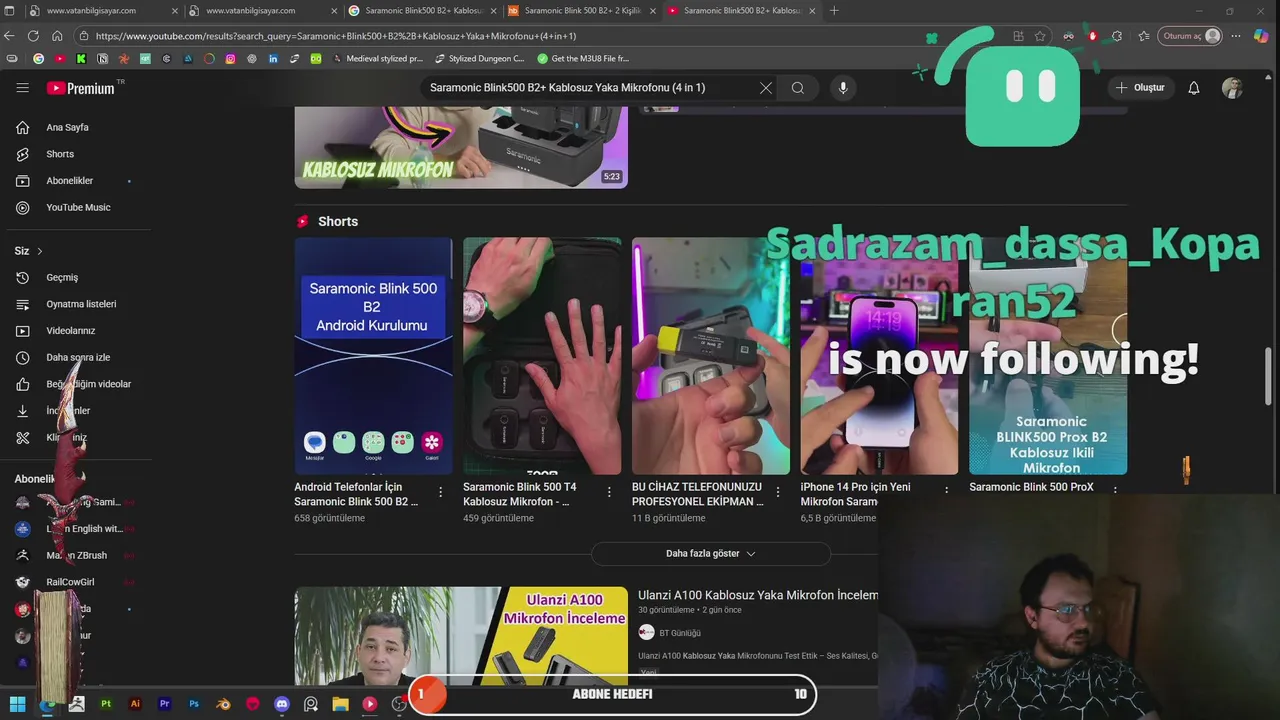Open Medieval stylized pr... bookmark
Image resolution: width=1280 pixels, height=720 pixels.
(378, 59)
